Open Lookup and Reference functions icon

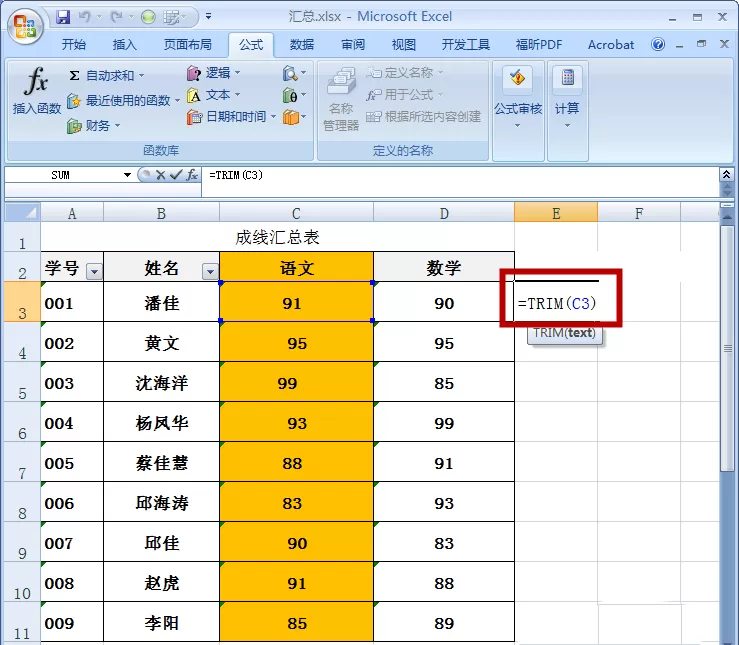[x=294, y=73]
